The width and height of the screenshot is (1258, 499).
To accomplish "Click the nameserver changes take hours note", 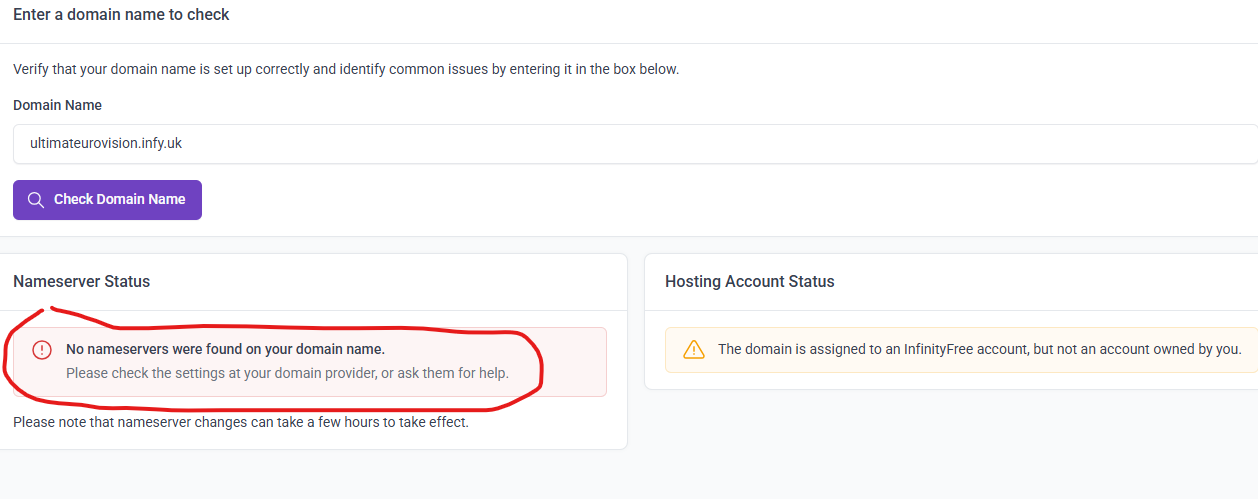I will [x=240, y=422].
